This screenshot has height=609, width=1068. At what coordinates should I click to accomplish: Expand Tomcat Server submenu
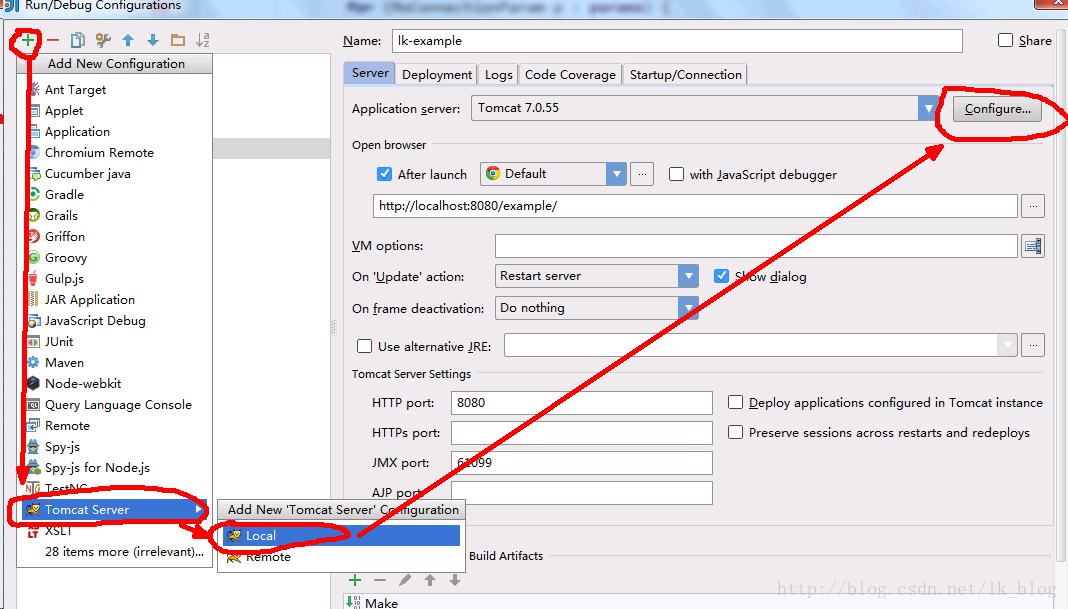[114, 510]
